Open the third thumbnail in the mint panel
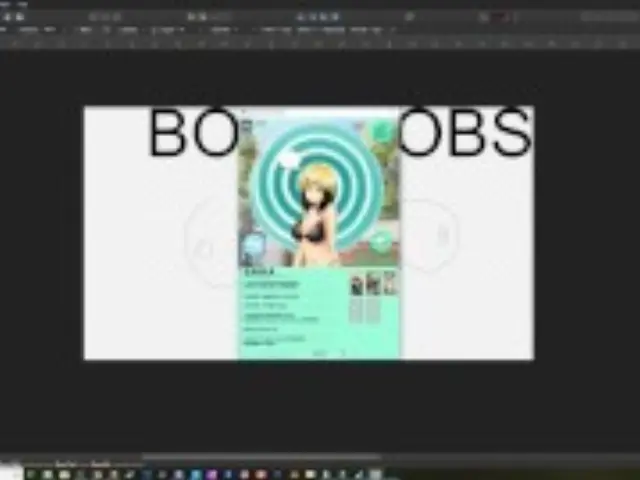The height and width of the screenshot is (480, 640). click(x=390, y=282)
